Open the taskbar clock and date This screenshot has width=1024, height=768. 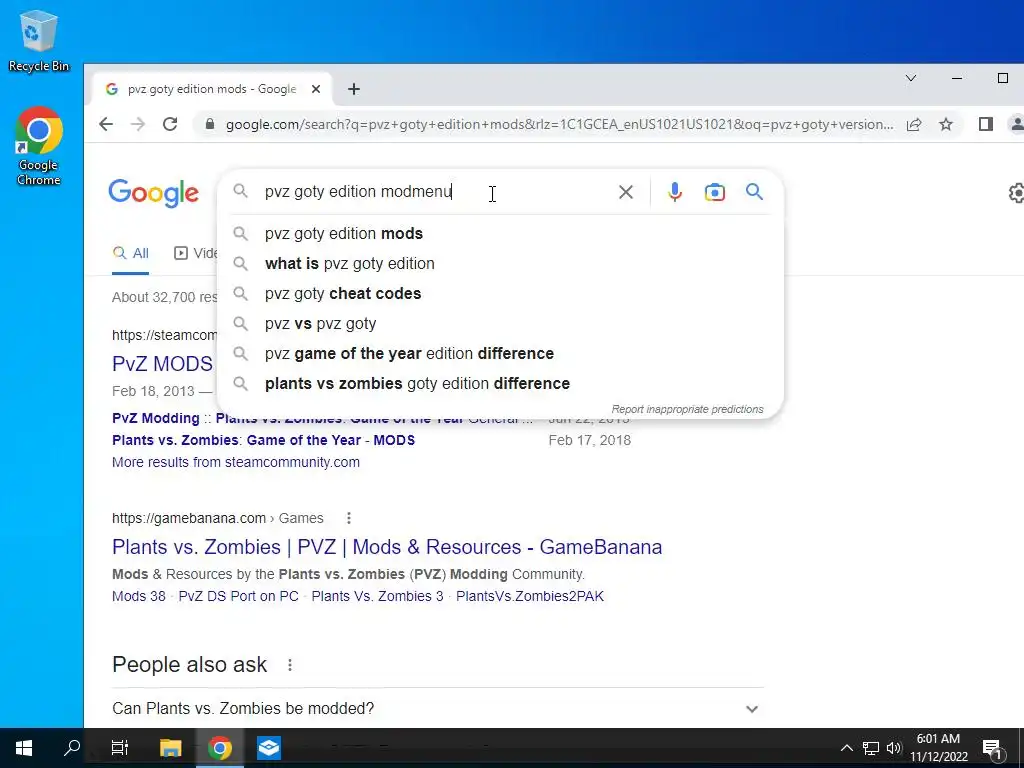point(938,748)
